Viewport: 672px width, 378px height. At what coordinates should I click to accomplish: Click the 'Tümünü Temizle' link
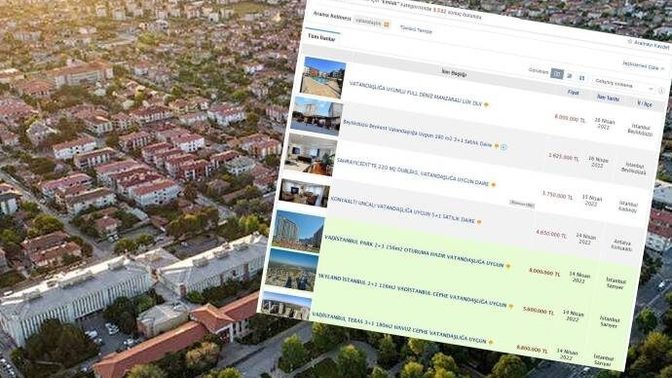click(x=416, y=29)
